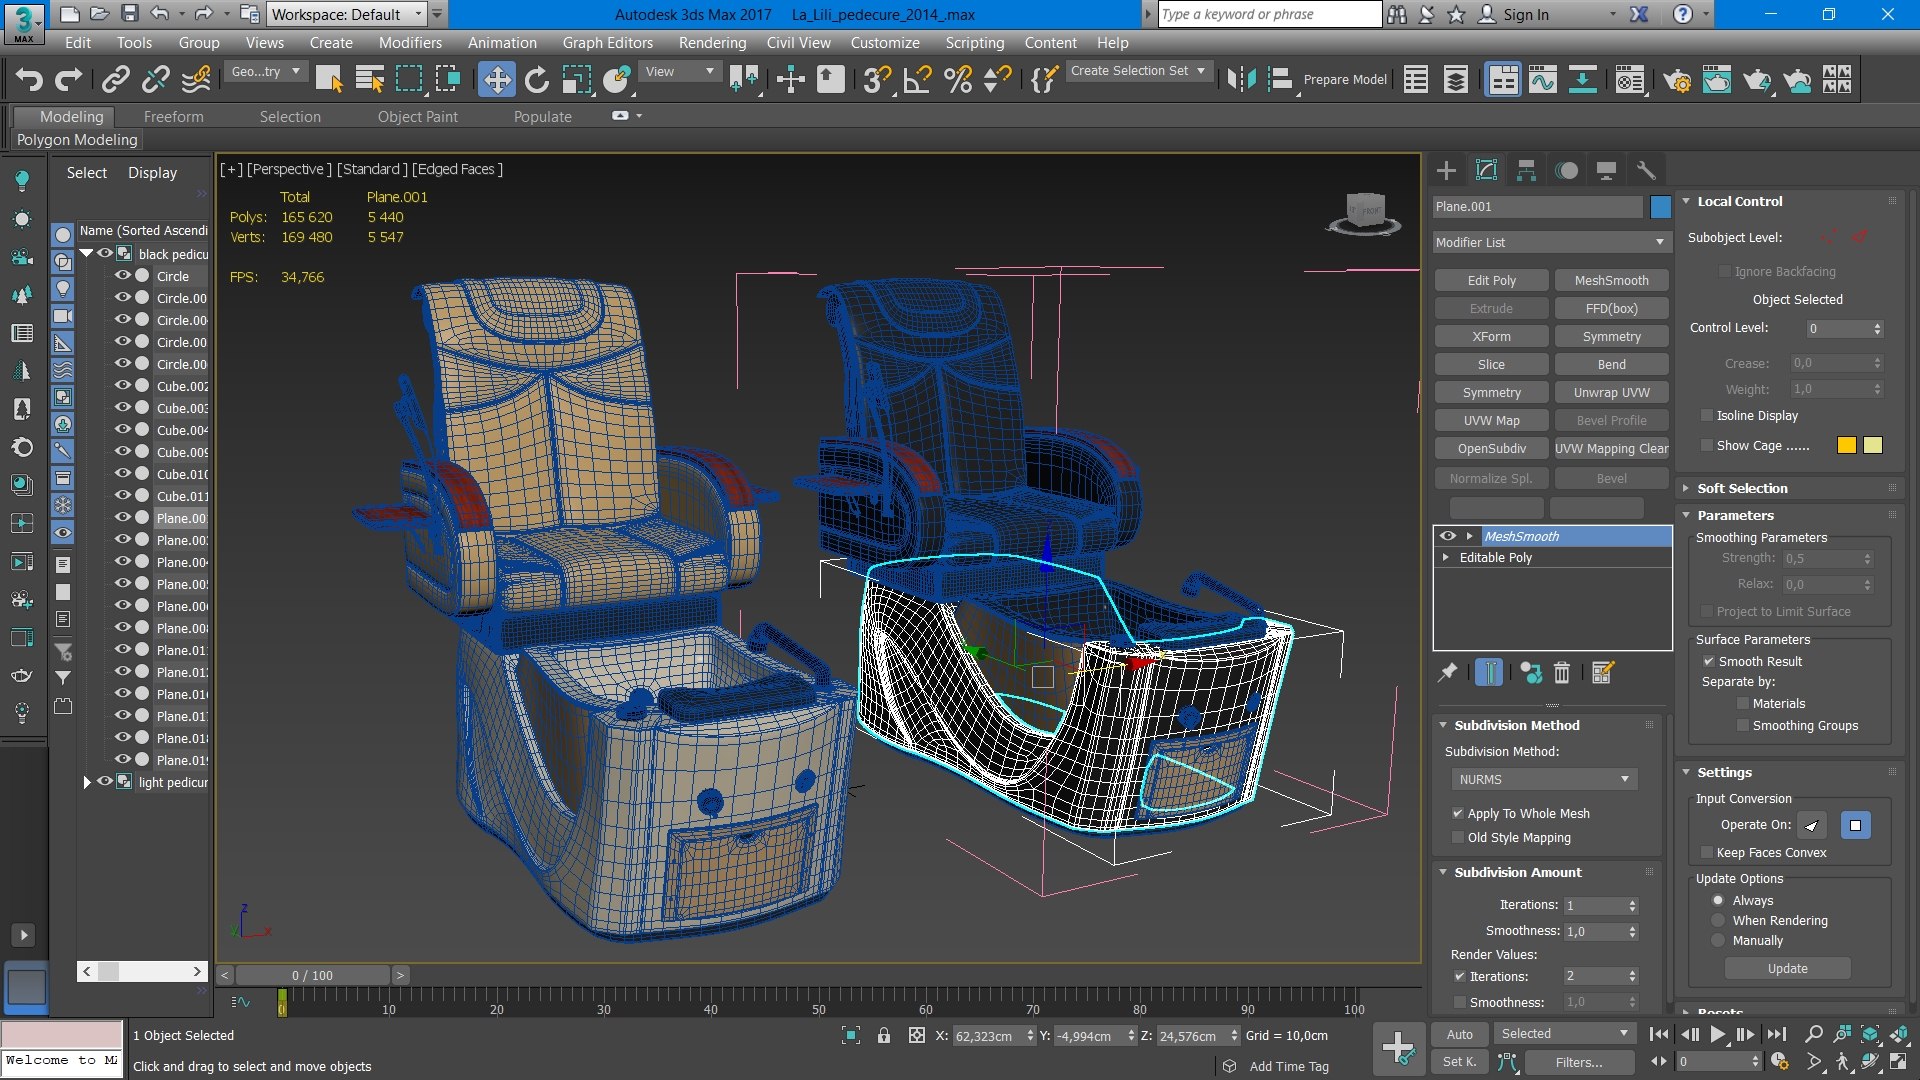This screenshot has width=1920, height=1080.
Task: Open the Rendering menu
Action: coord(712,43)
